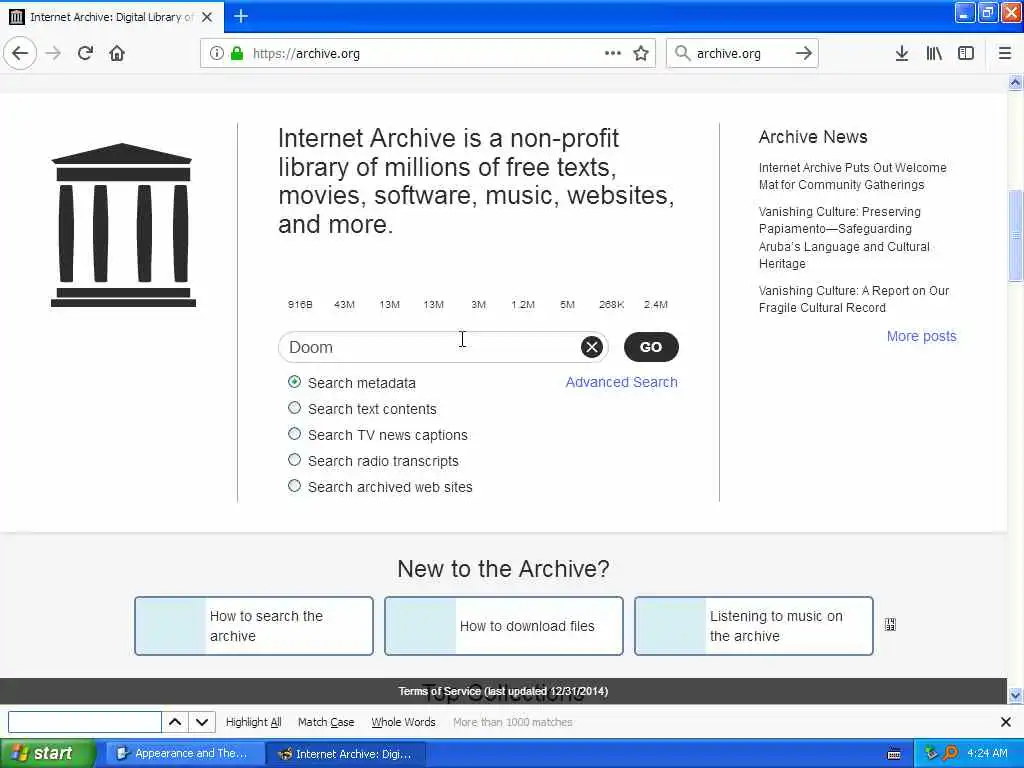Click the vertical scrollbar thumb
Image resolution: width=1024 pixels, height=768 pixels.
point(1015,236)
